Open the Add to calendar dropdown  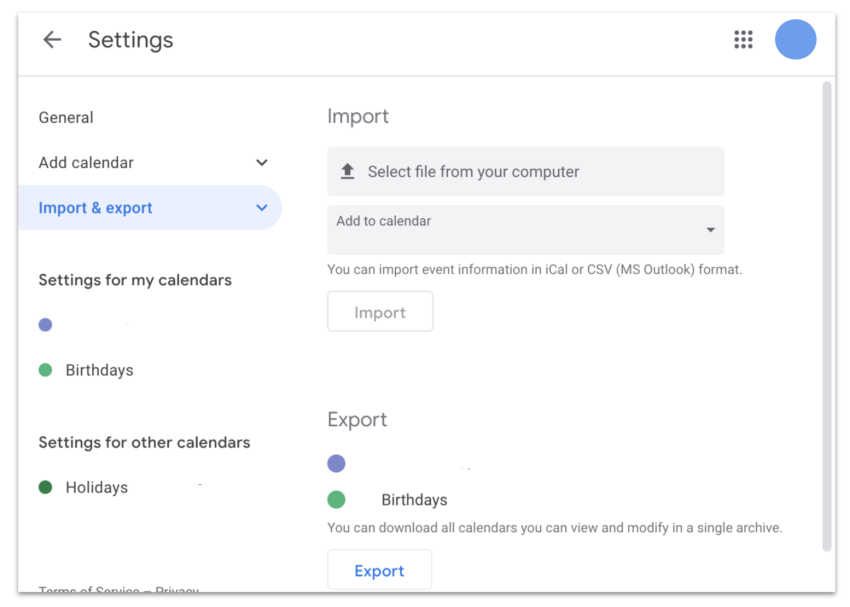point(525,230)
